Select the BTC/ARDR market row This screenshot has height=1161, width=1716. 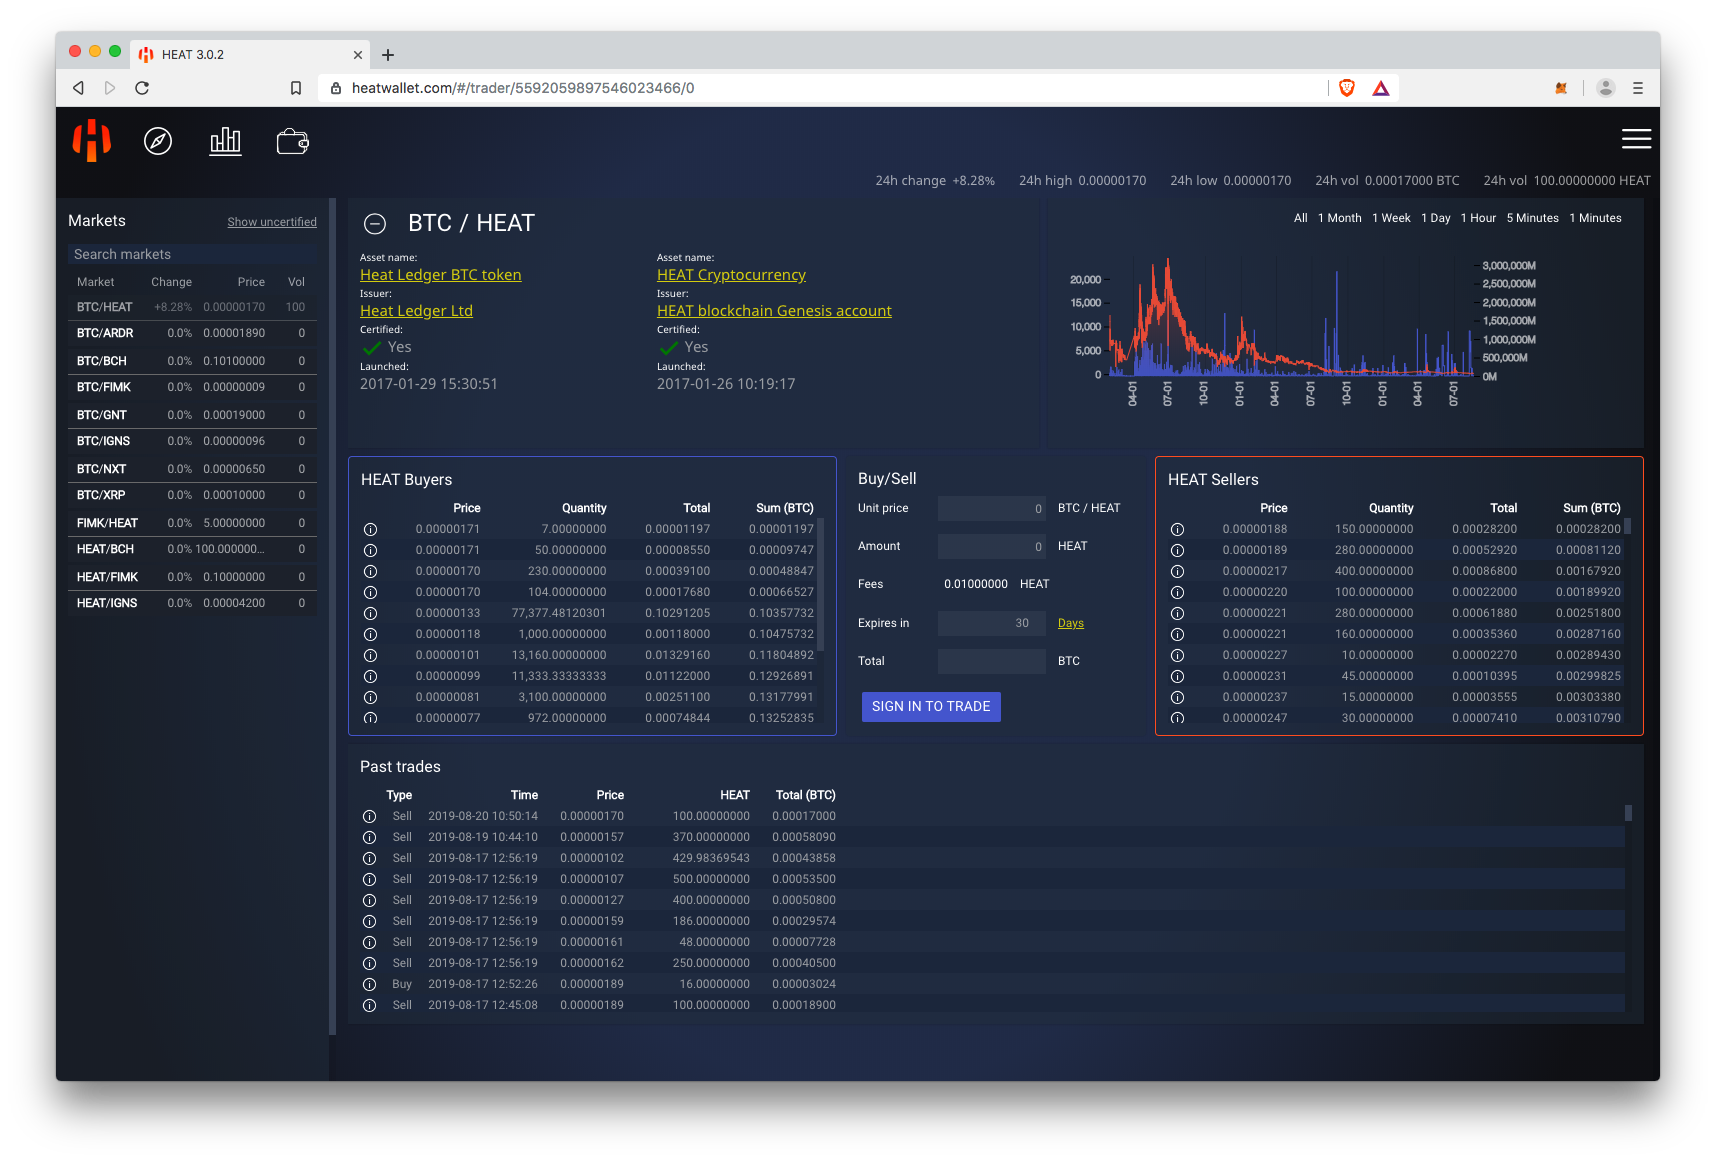(x=192, y=333)
